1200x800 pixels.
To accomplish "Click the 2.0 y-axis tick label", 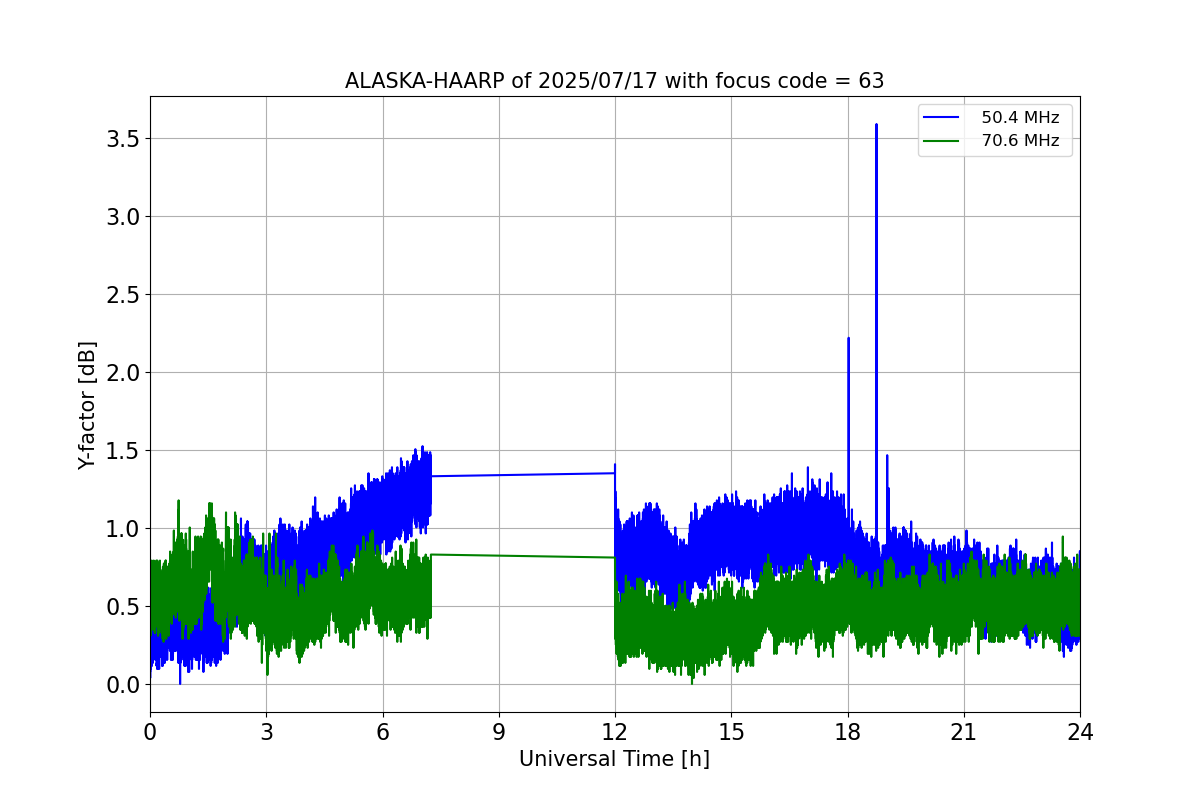I will coord(122,372).
